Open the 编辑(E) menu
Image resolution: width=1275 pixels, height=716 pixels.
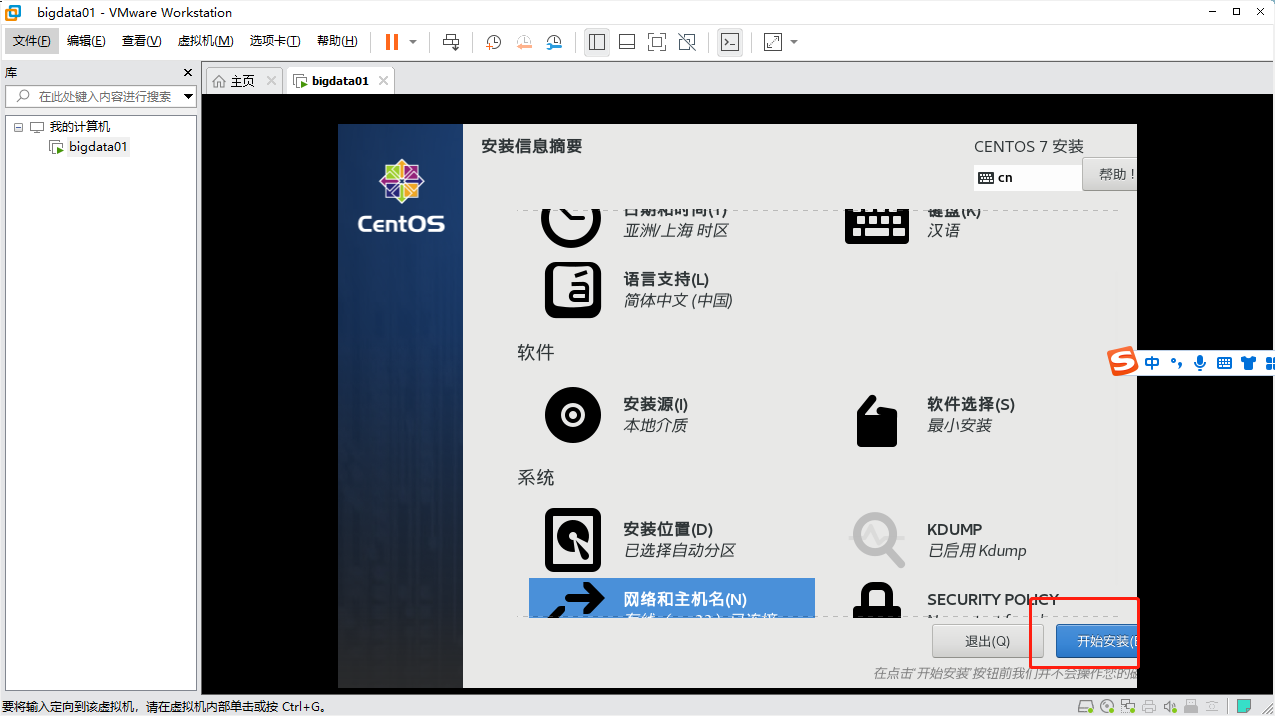click(x=86, y=41)
